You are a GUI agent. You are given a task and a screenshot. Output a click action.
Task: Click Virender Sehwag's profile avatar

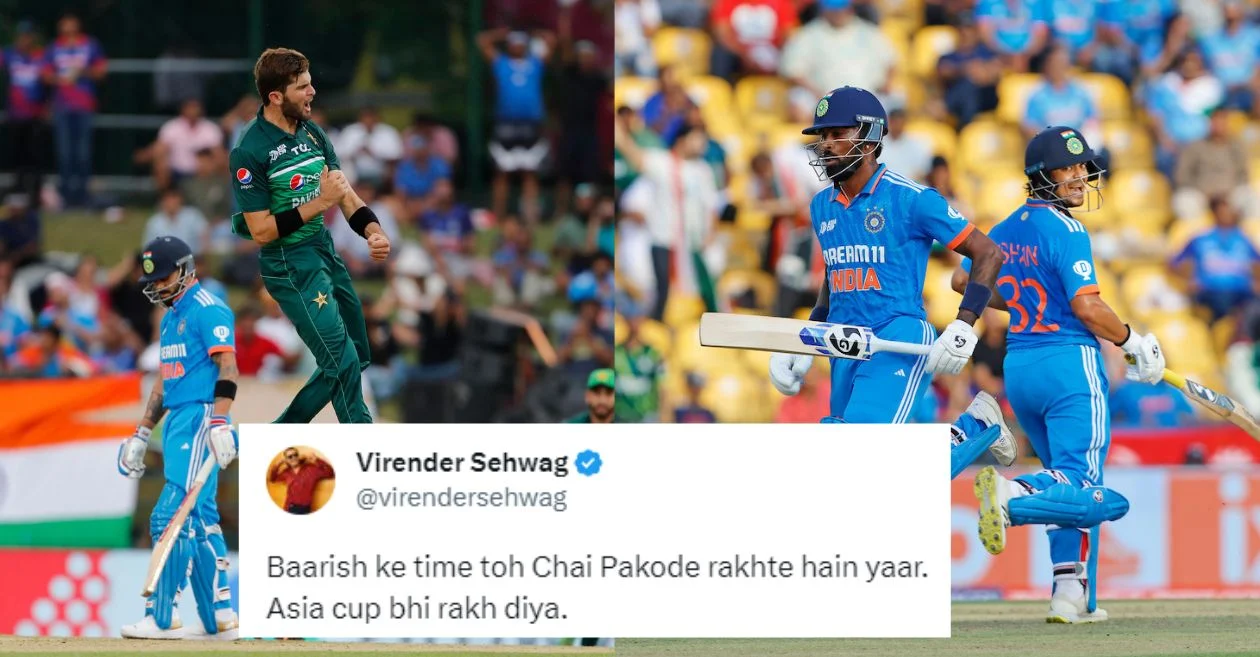click(x=300, y=480)
